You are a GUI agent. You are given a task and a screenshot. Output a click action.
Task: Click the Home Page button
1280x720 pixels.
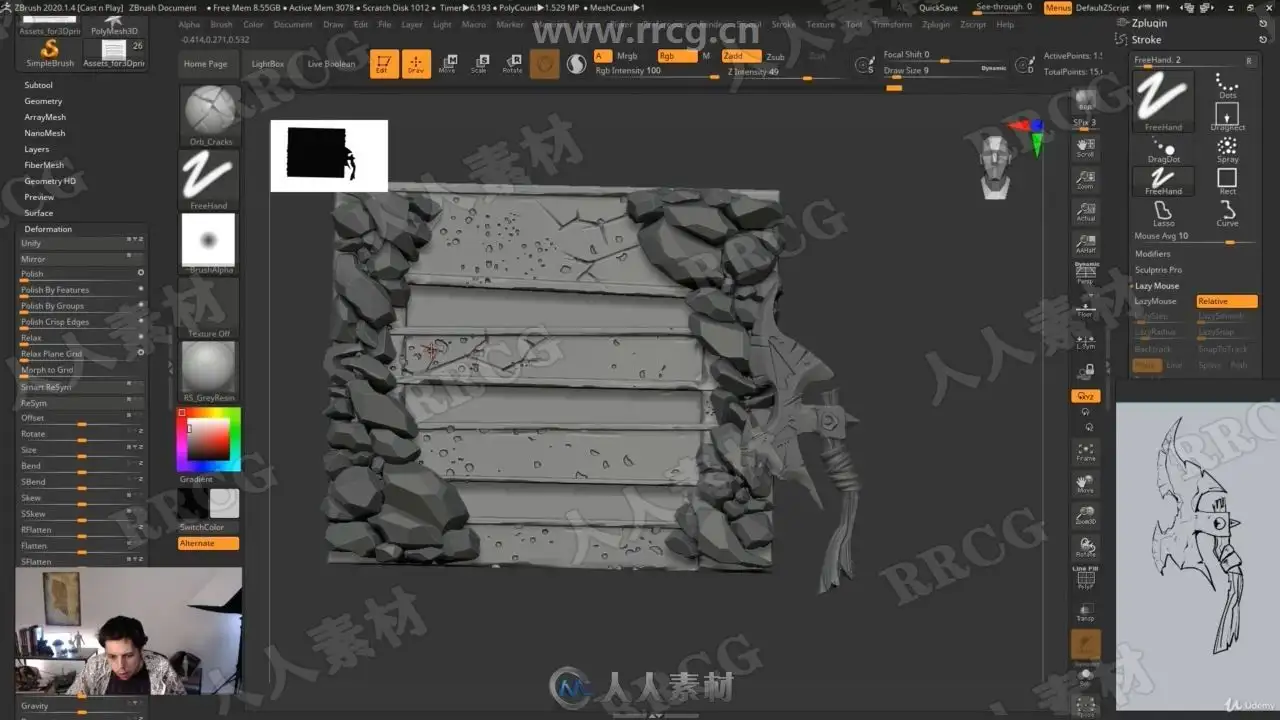[x=205, y=64]
